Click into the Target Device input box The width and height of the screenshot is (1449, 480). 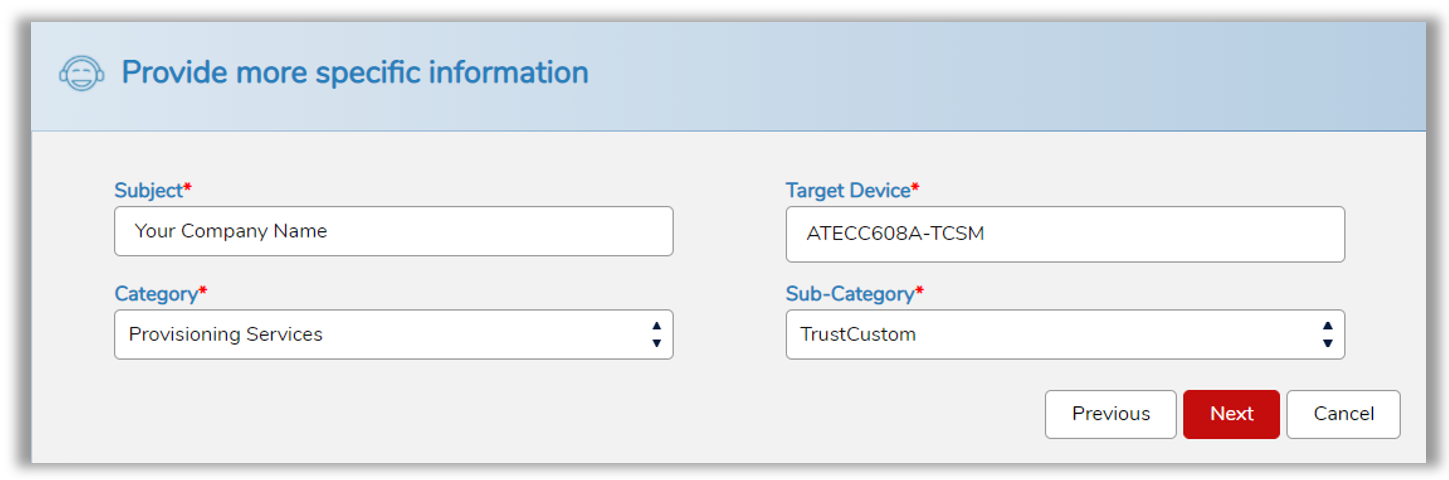point(1064,234)
